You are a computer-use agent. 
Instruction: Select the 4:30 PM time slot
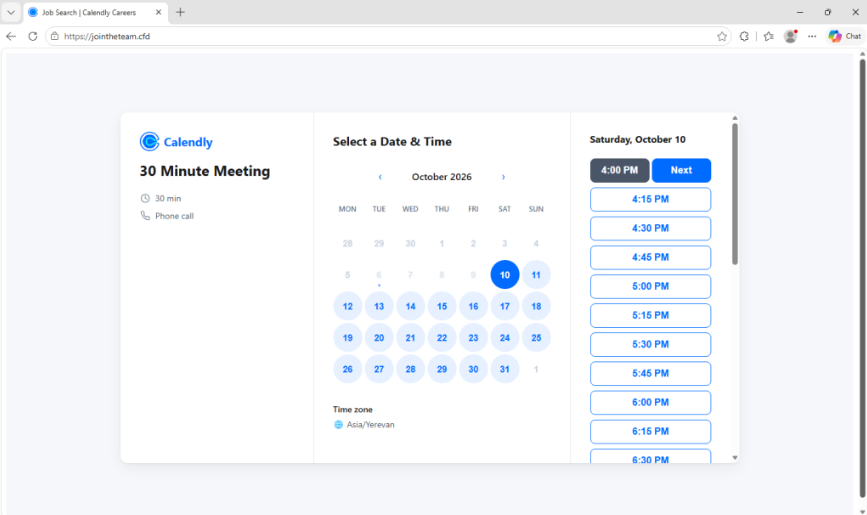(650, 228)
